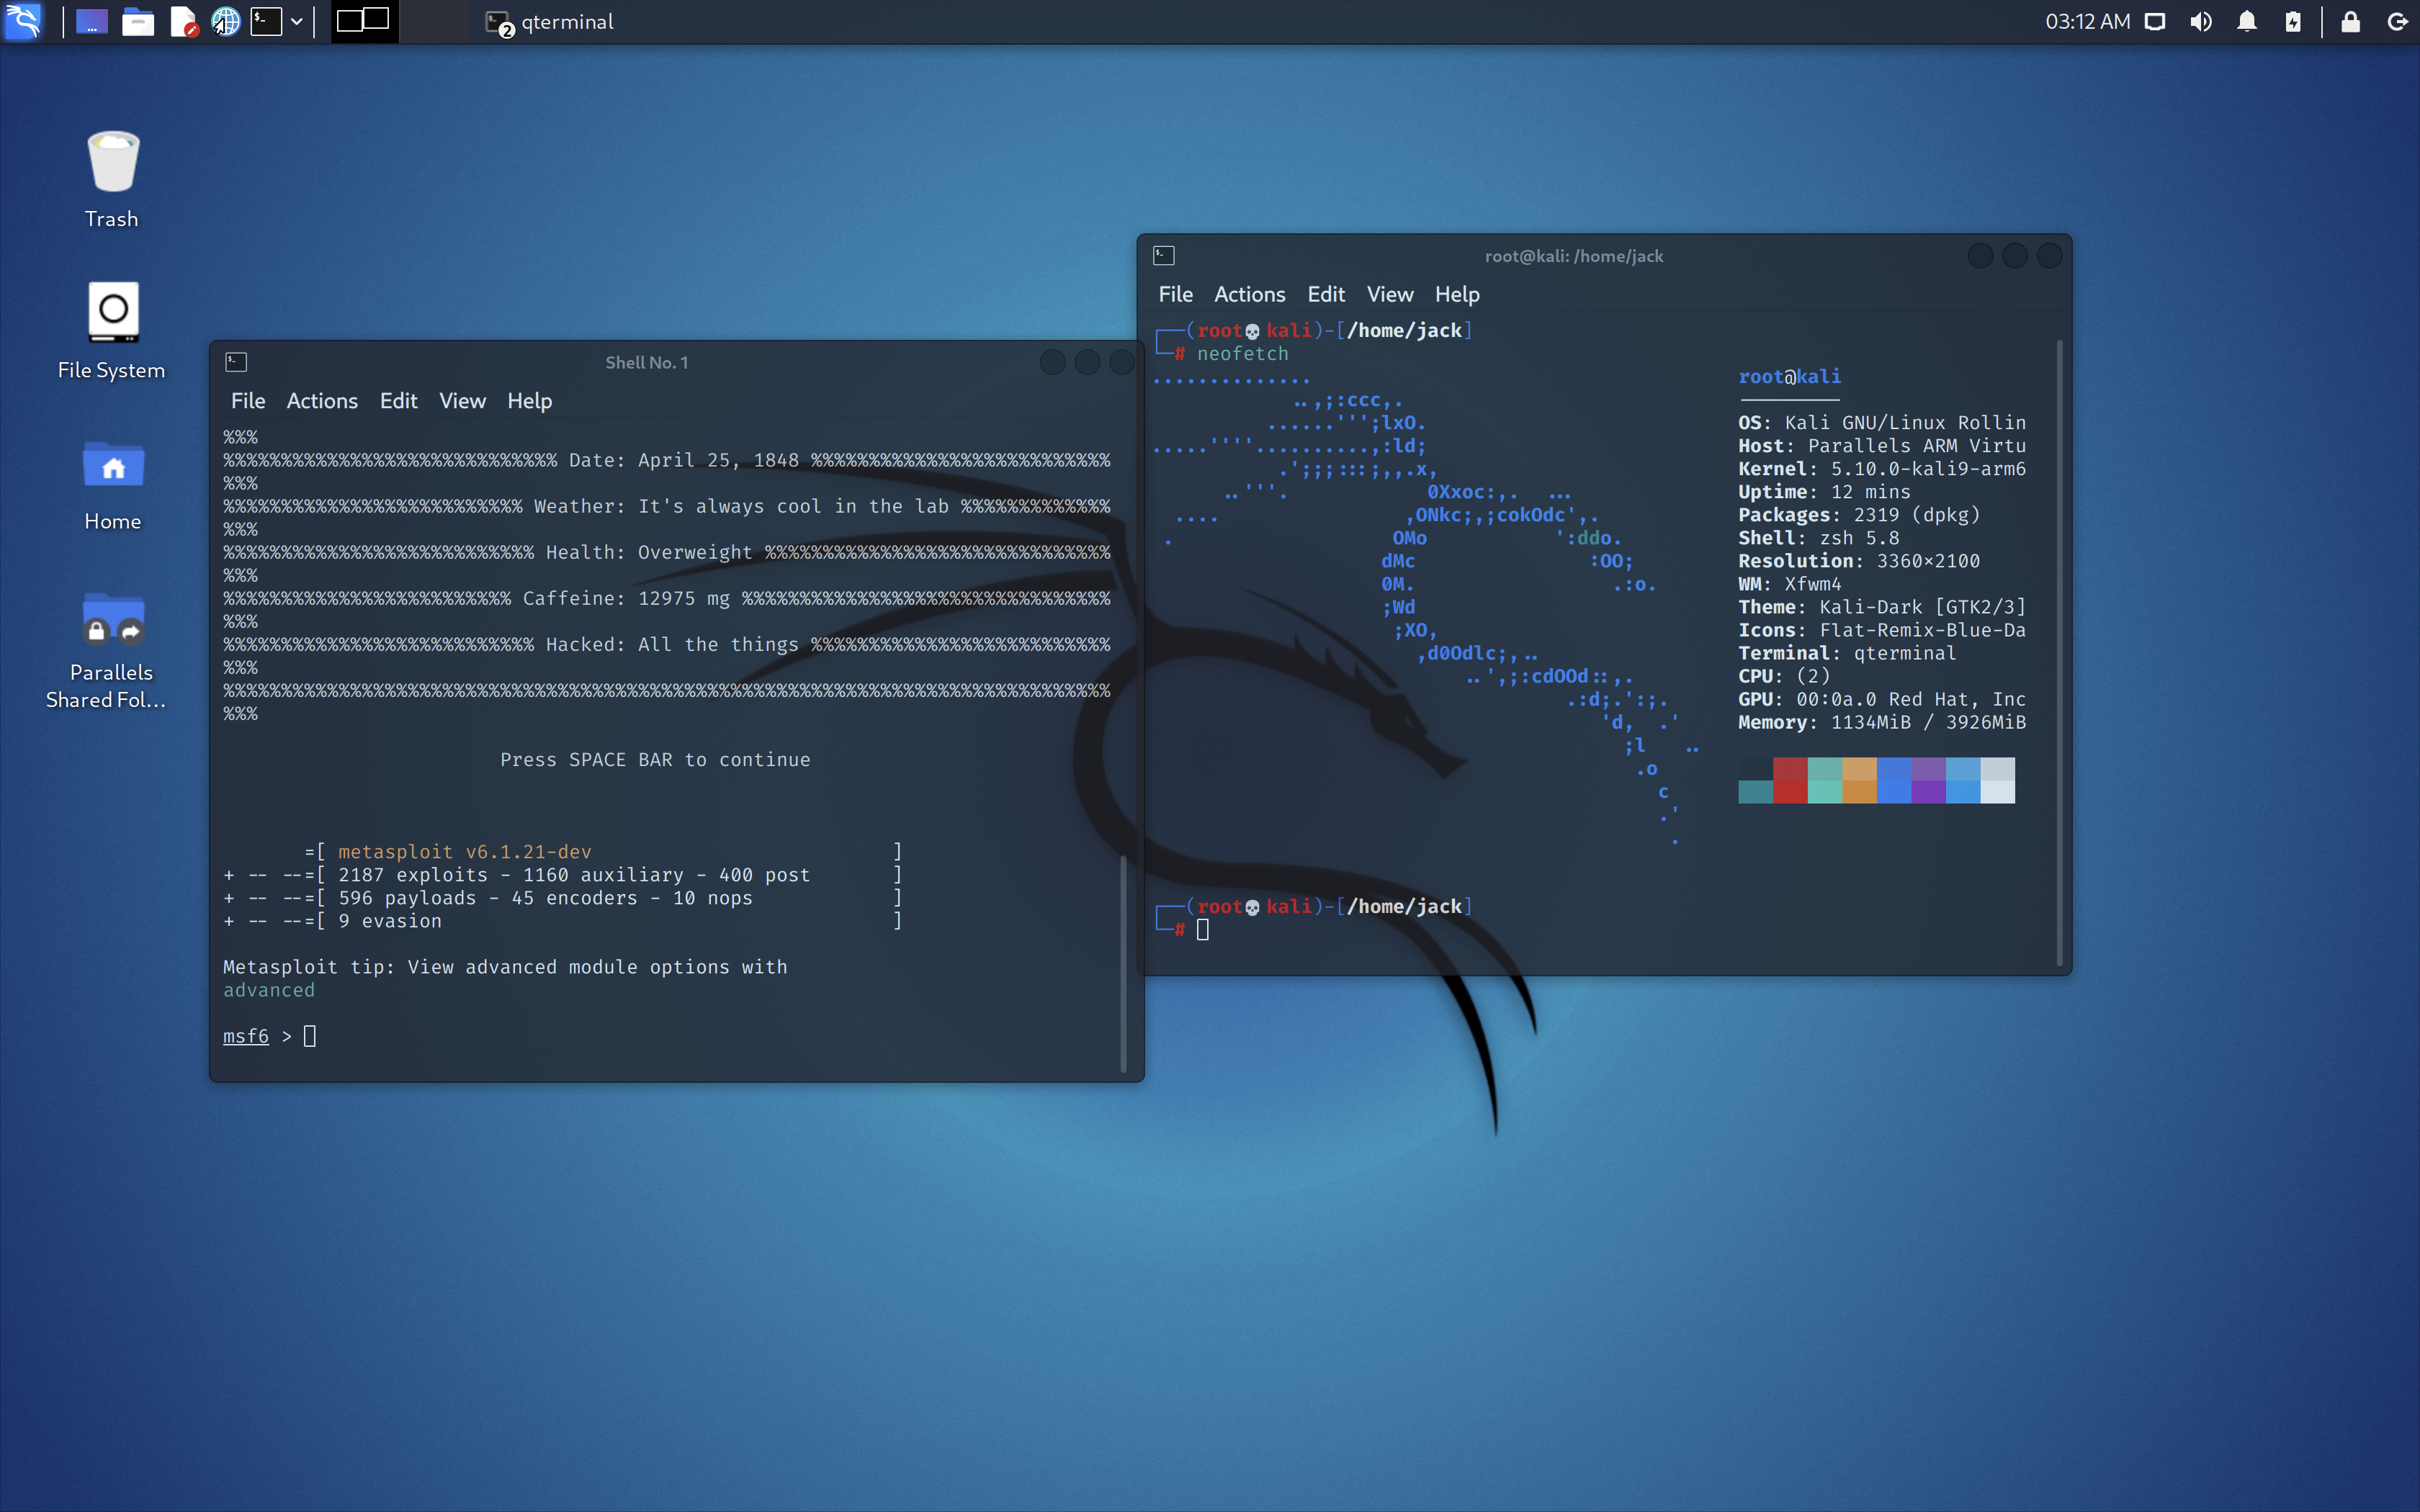The height and width of the screenshot is (1512, 2420).
Task: Open Edit menu in Shell No. 1
Action: [398, 401]
